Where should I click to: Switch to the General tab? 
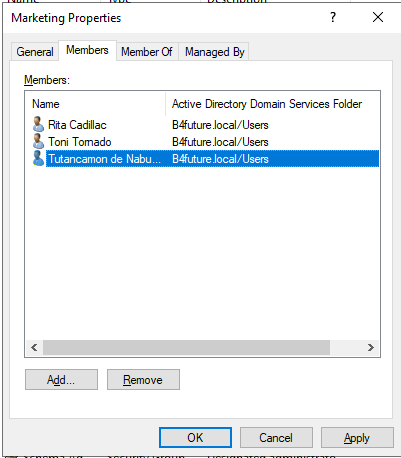pos(35,52)
